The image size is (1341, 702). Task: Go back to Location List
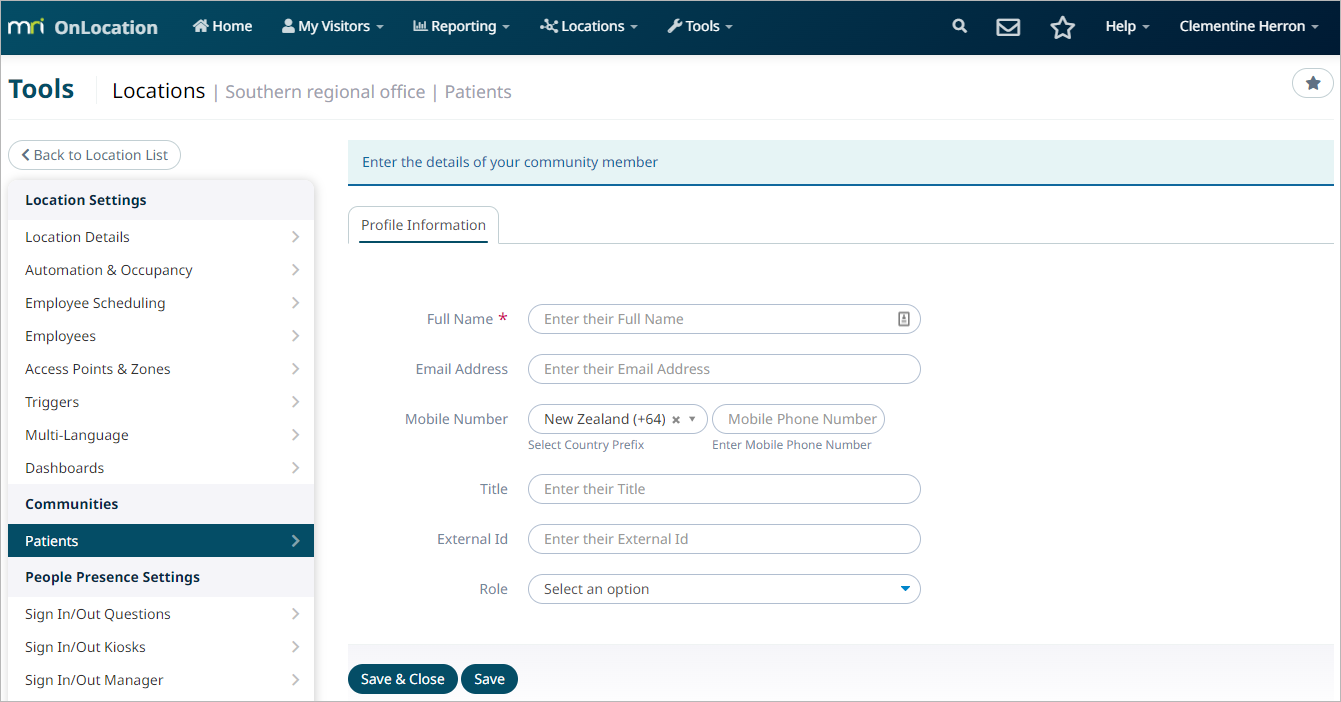[94, 155]
